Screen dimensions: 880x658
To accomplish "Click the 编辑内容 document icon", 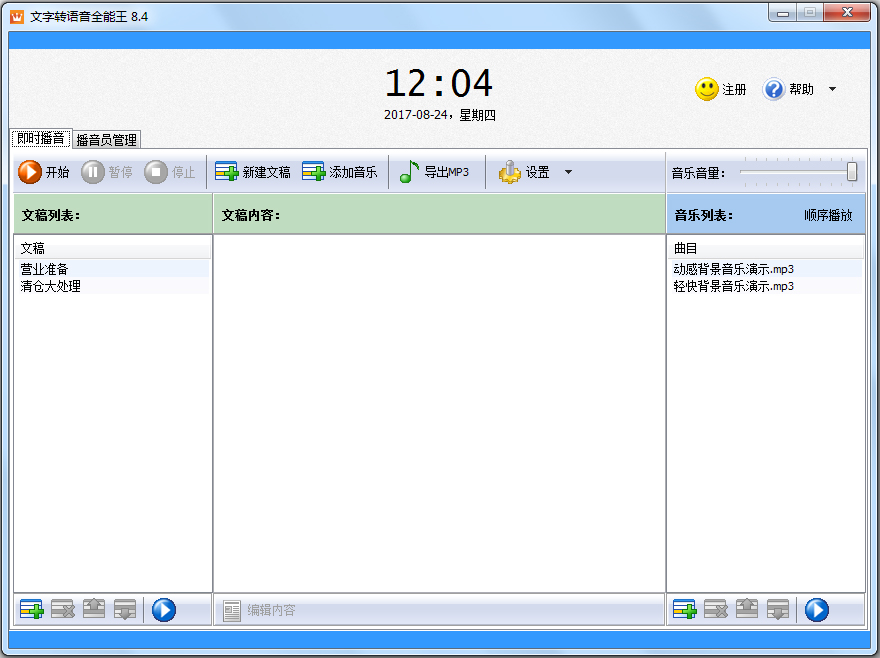I will pyautogui.click(x=232, y=611).
